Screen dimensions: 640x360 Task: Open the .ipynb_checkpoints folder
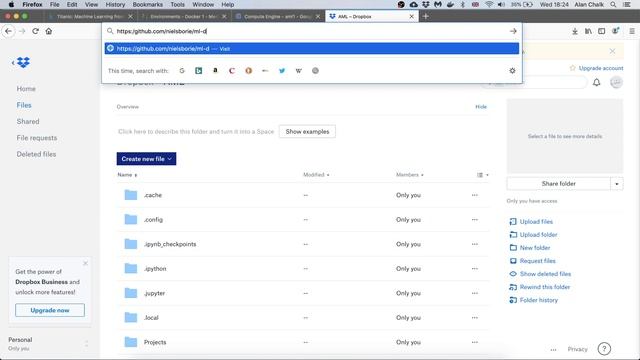(x=170, y=244)
